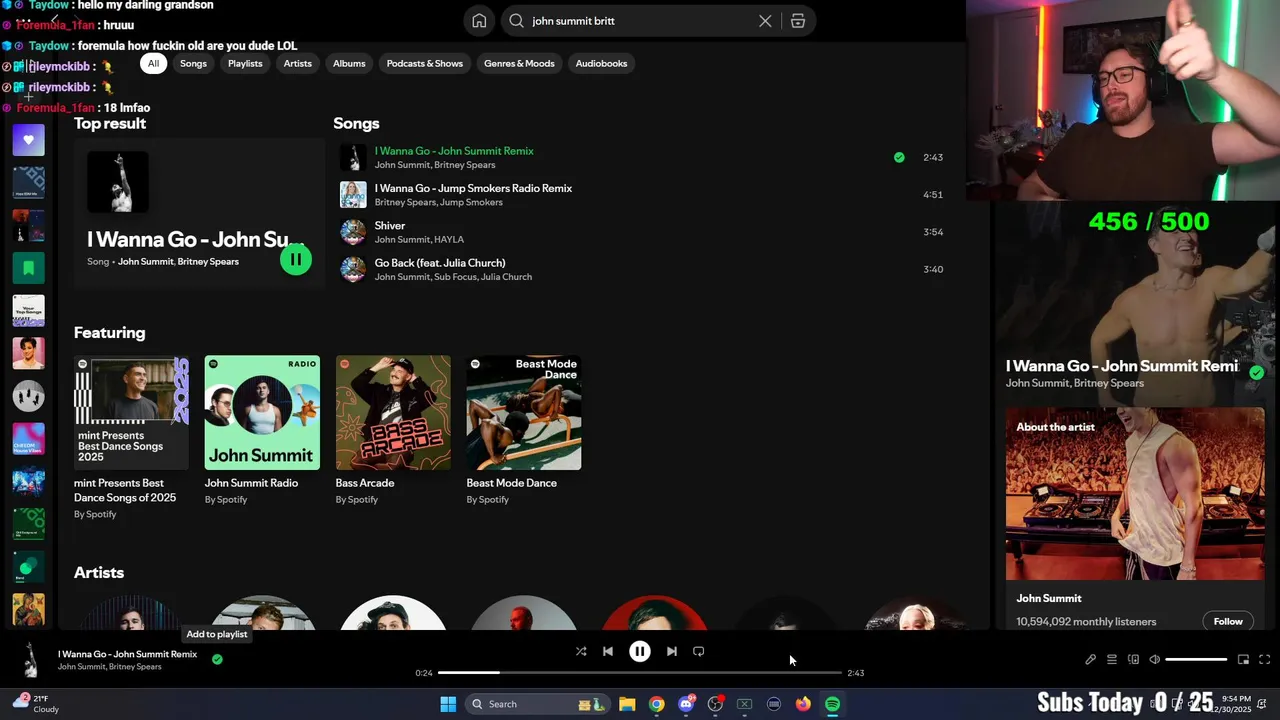
Task: Follow John Summit in About the artist
Action: tap(1228, 621)
